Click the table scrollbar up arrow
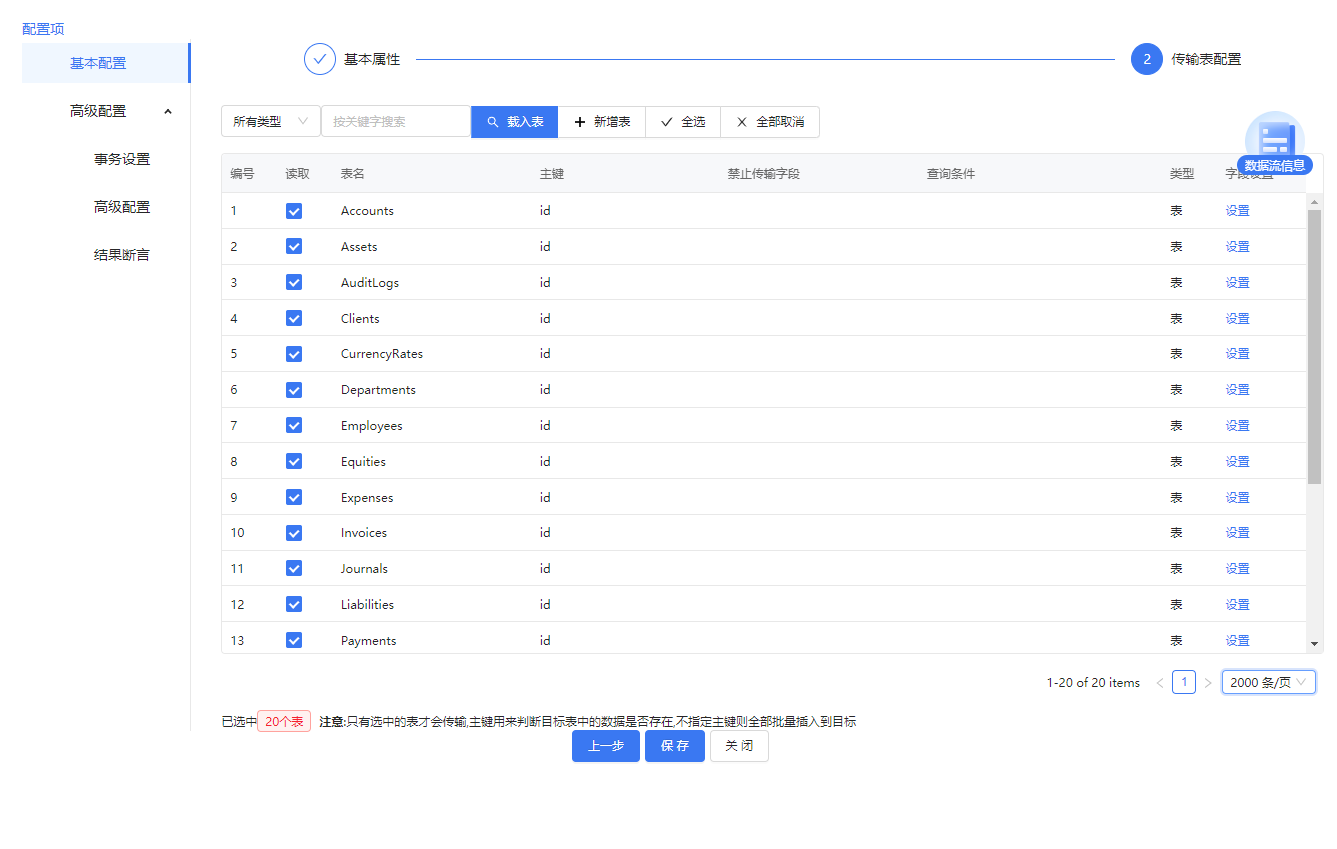This screenshot has height=849, width=1337. coord(1315,202)
